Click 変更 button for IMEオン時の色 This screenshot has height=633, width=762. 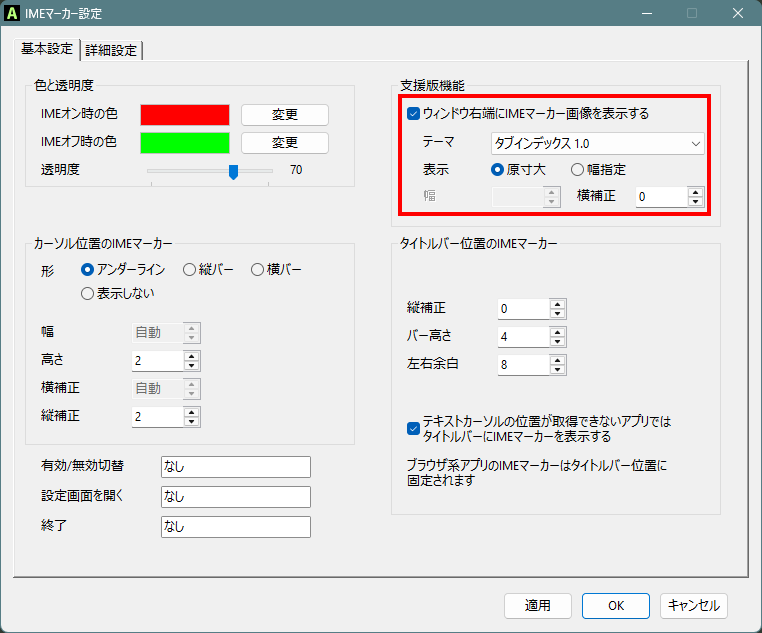pyautogui.click(x=285, y=115)
